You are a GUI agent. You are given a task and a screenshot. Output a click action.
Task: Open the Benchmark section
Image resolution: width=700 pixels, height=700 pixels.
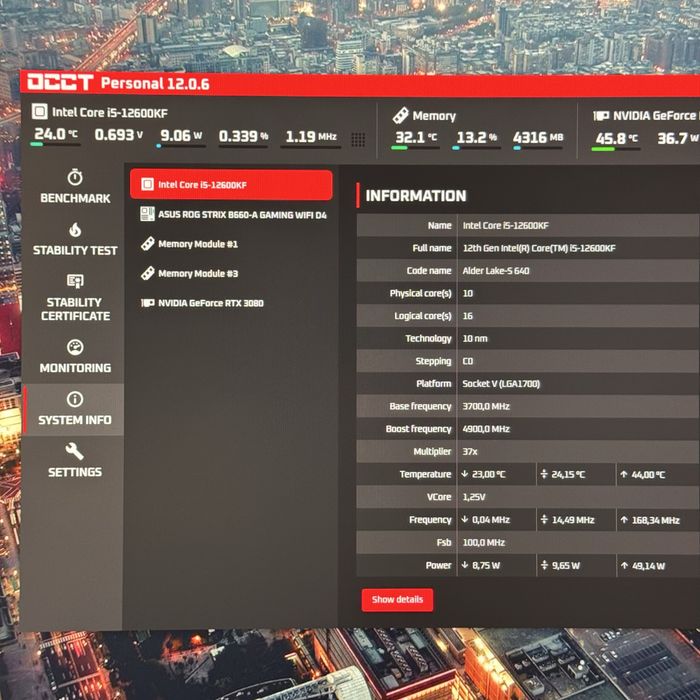coord(75,187)
